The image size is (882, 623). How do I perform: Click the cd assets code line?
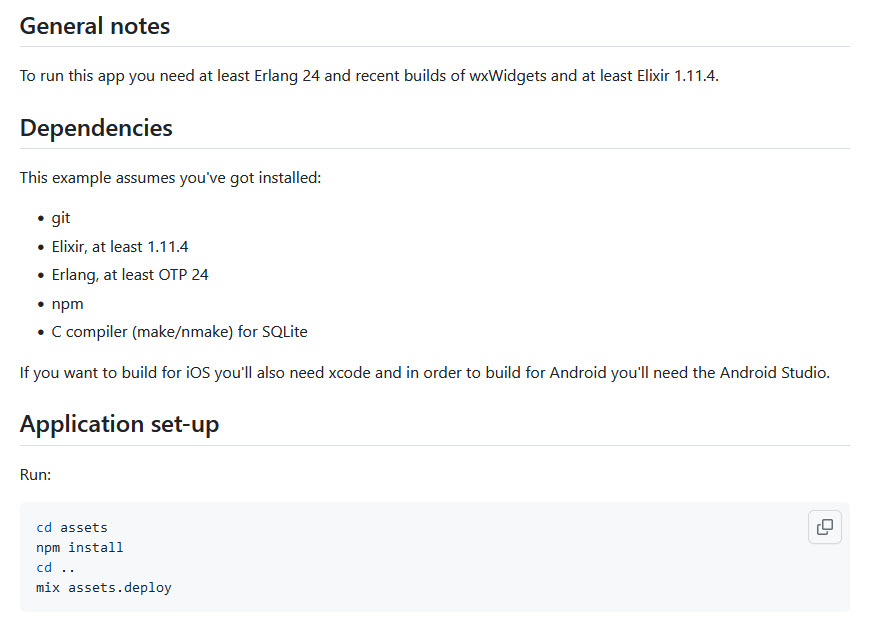click(71, 527)
